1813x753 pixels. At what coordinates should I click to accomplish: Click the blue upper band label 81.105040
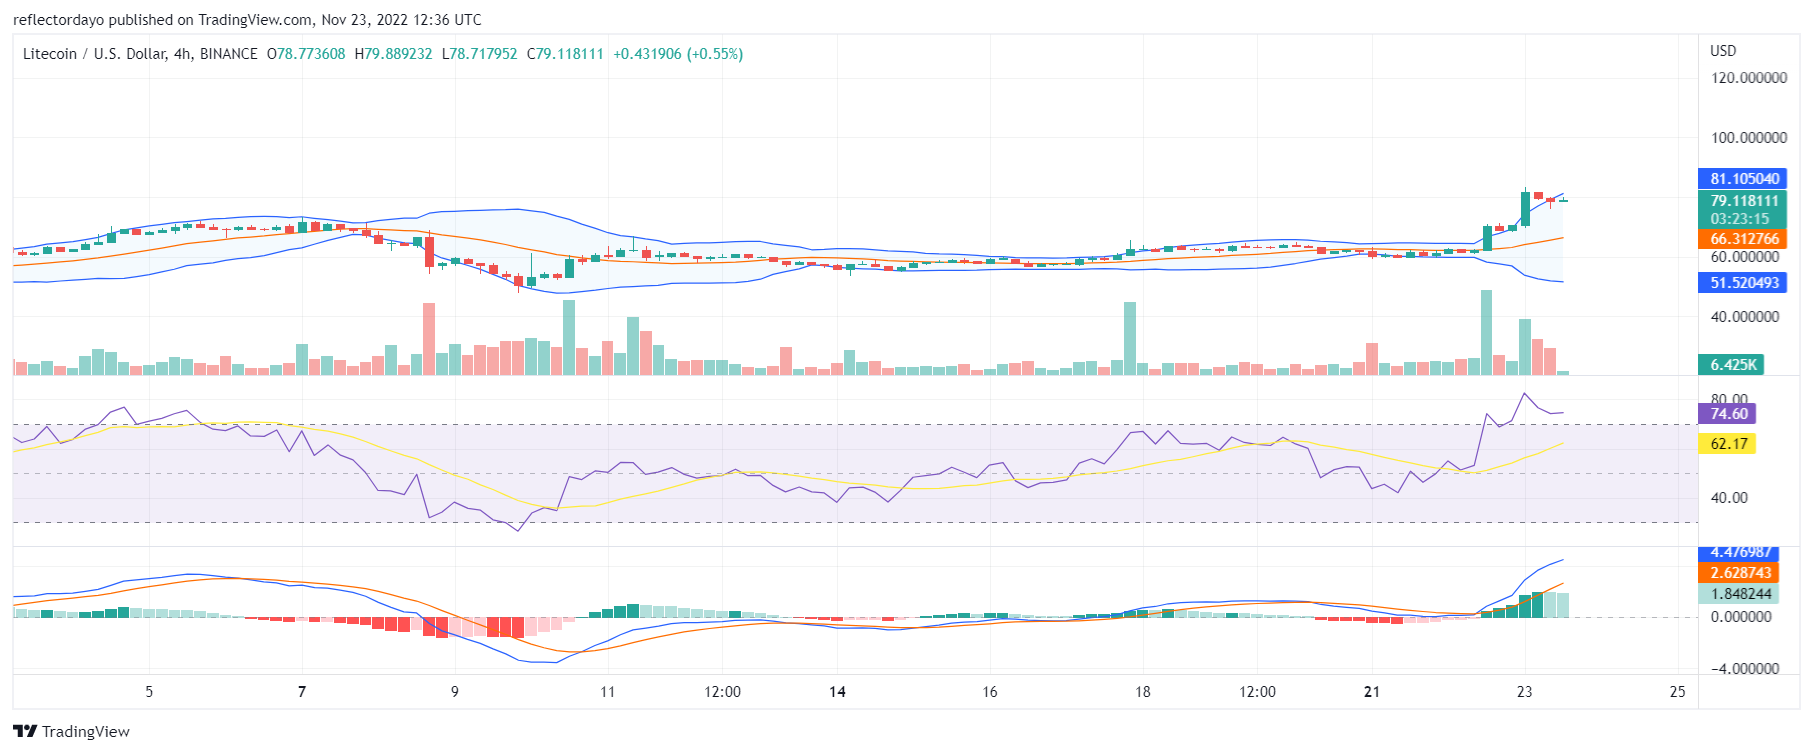tap(1742, 179)
